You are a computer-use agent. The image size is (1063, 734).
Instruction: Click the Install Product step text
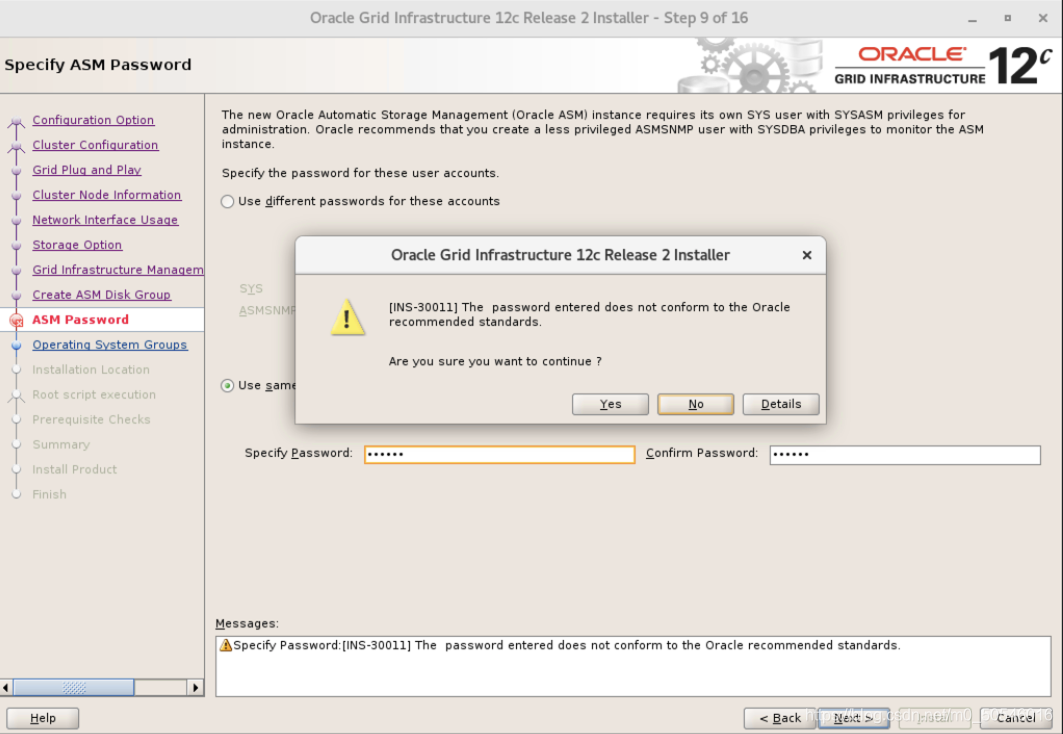click(75, 469)
